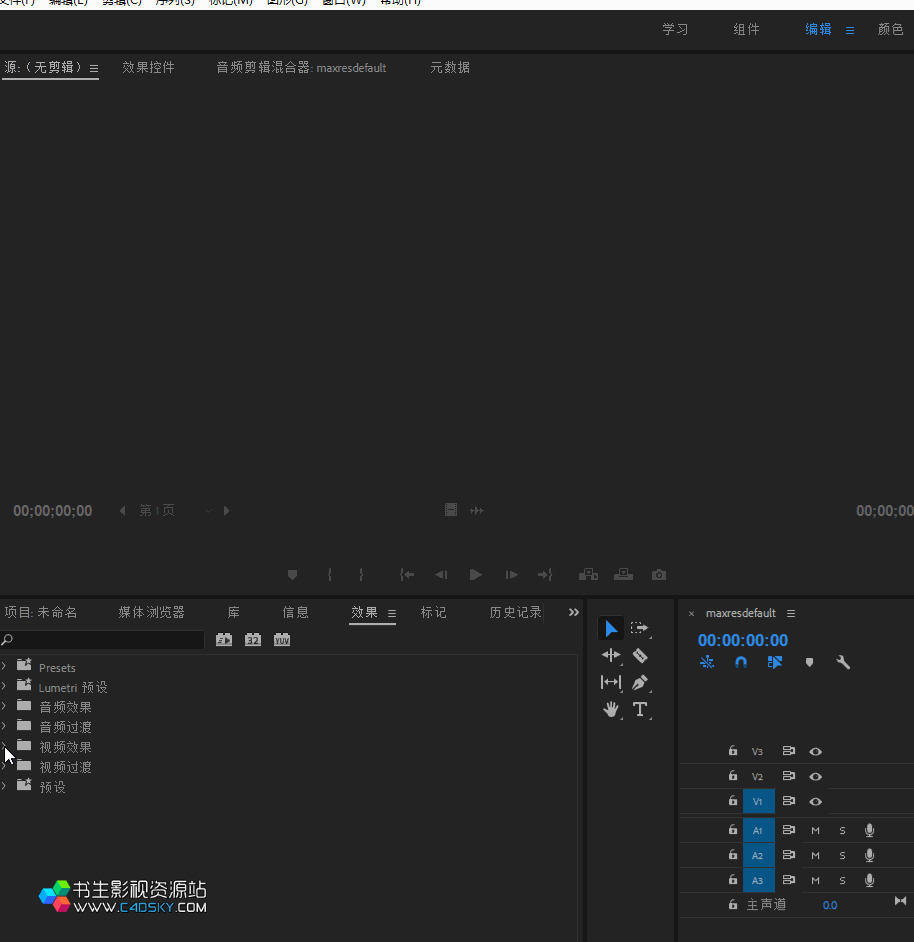This screenshot has width=914, height=942.
Task: Select the Hand tool
Action: pyautogui.click(x=611, y=710)
